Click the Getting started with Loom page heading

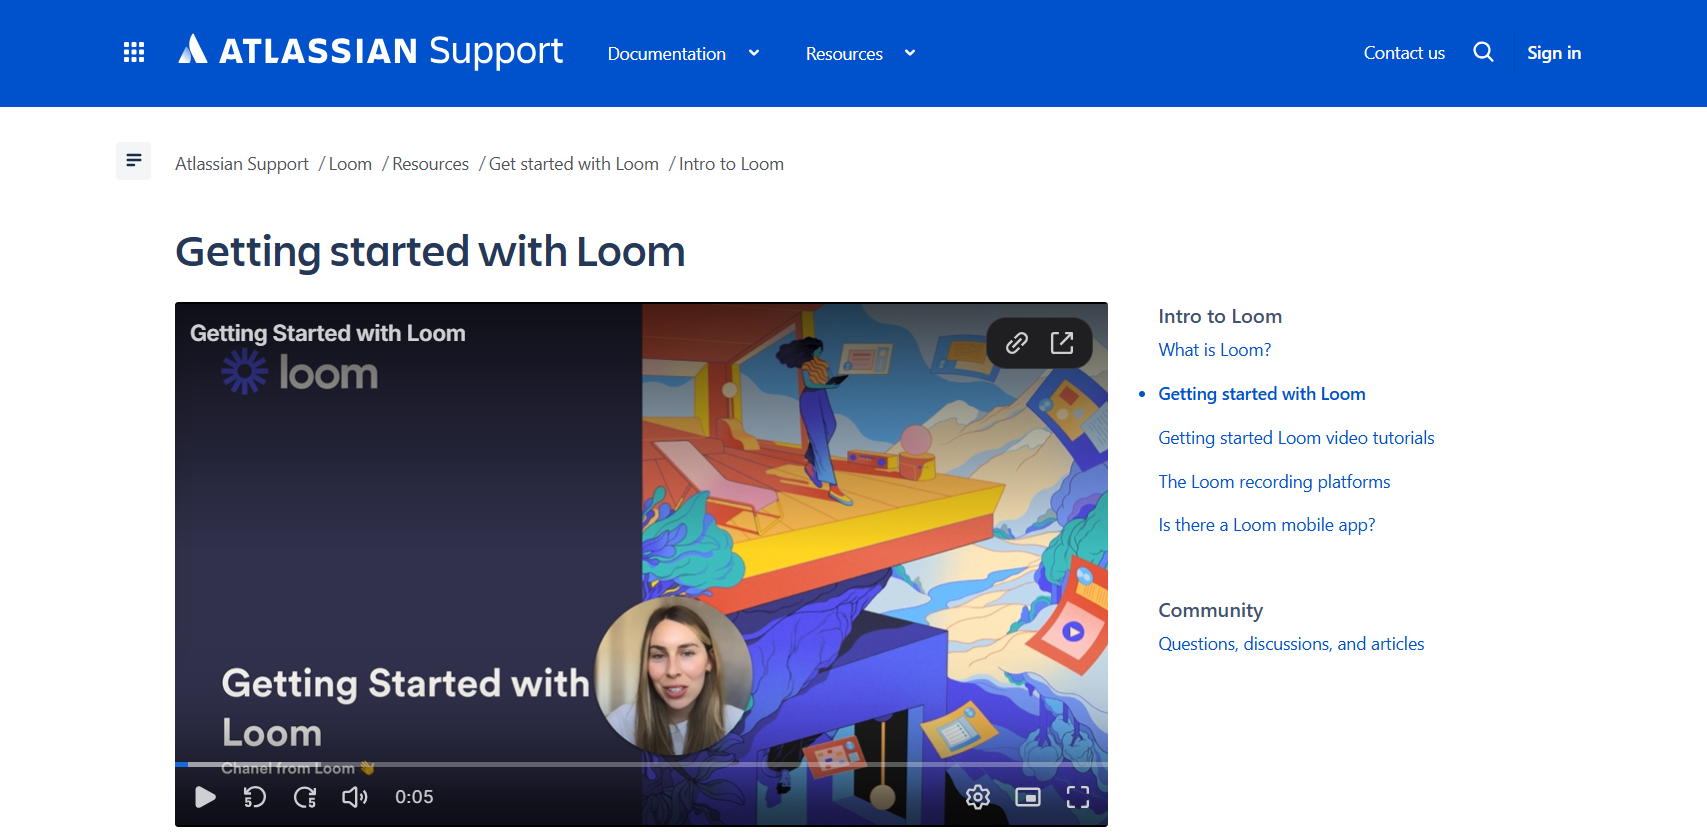430,252
